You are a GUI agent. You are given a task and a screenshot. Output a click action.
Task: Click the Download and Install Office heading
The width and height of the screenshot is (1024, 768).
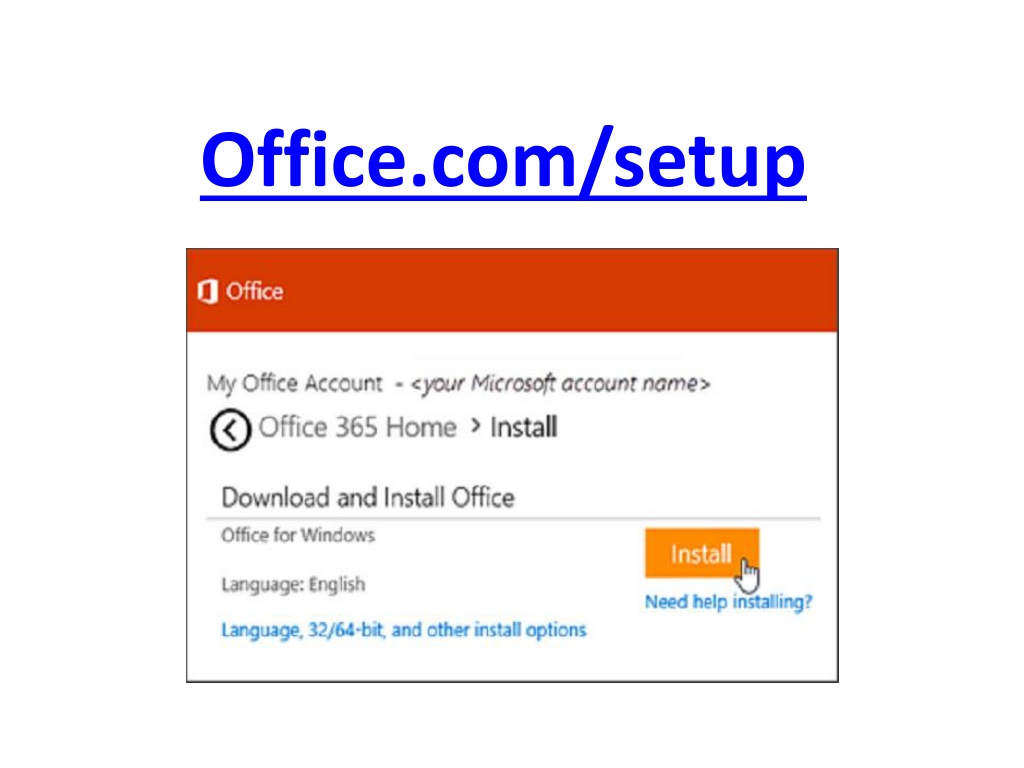tap(368, 498)
